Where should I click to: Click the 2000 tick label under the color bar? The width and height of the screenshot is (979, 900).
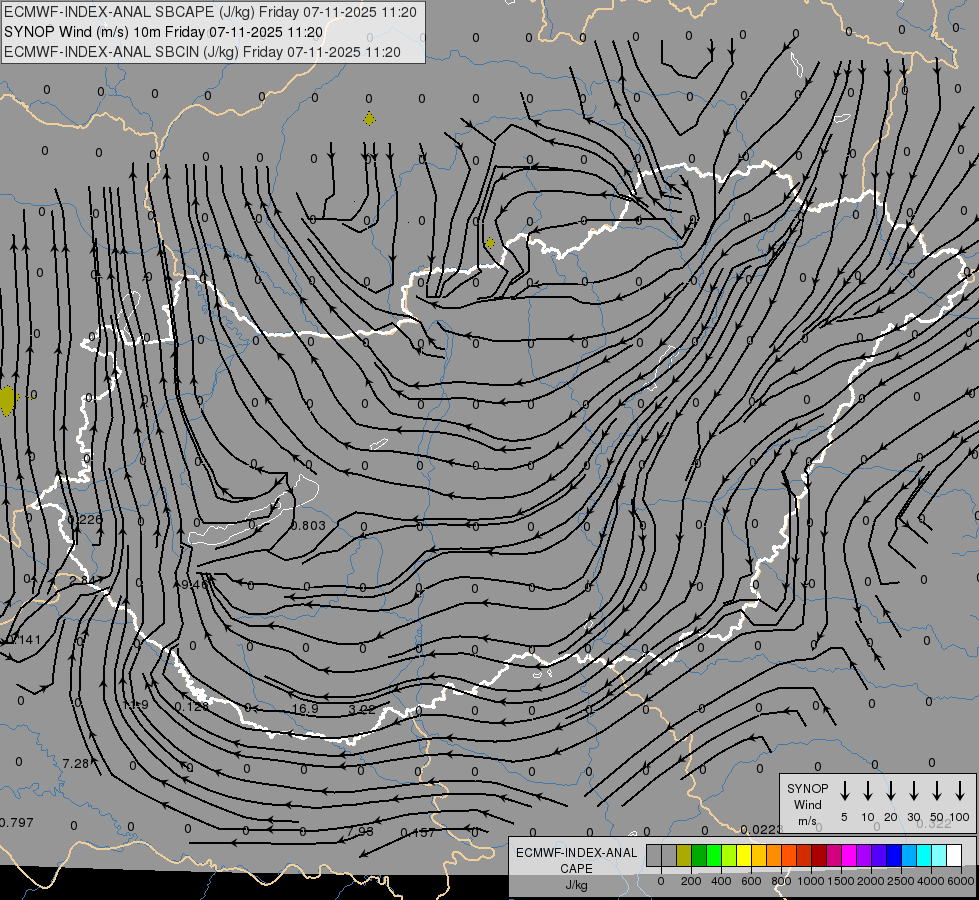coord(870,881)
